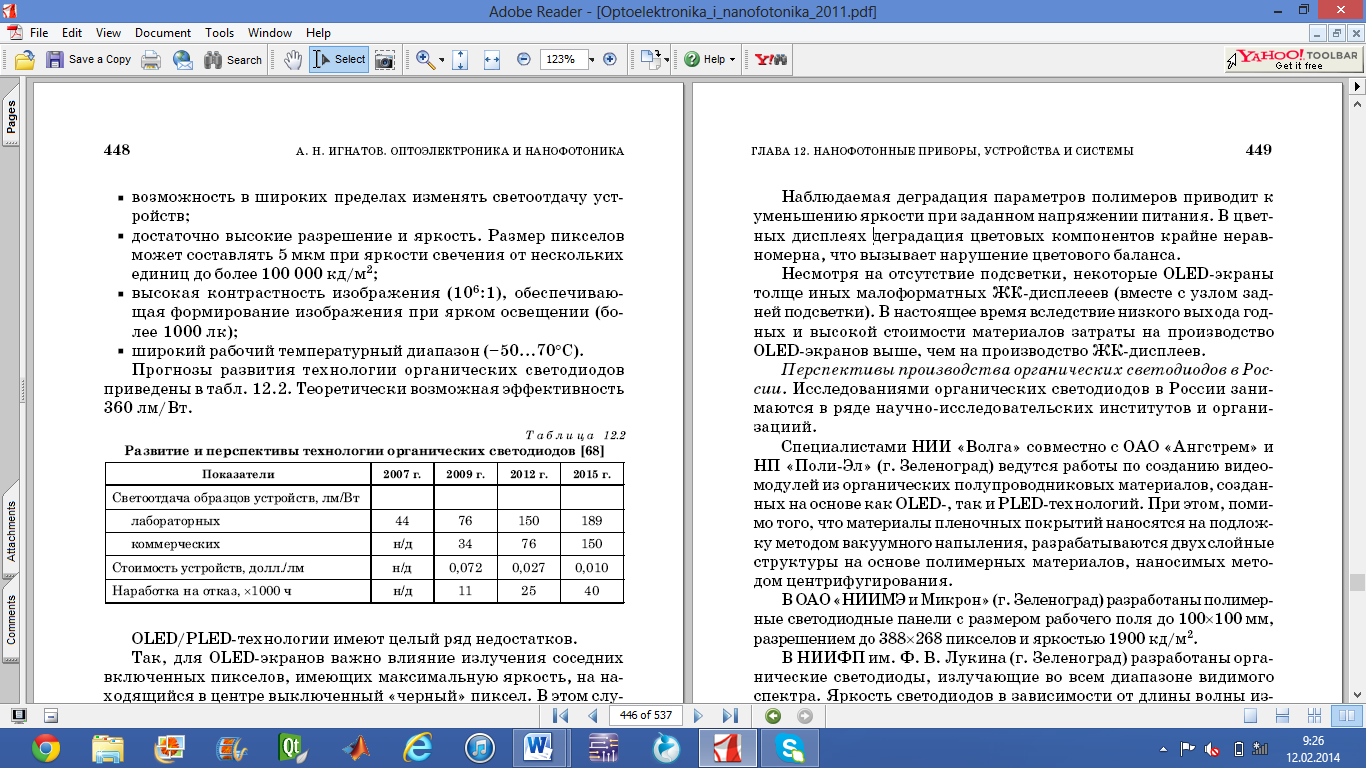Open the View menu

click(108, 33)
